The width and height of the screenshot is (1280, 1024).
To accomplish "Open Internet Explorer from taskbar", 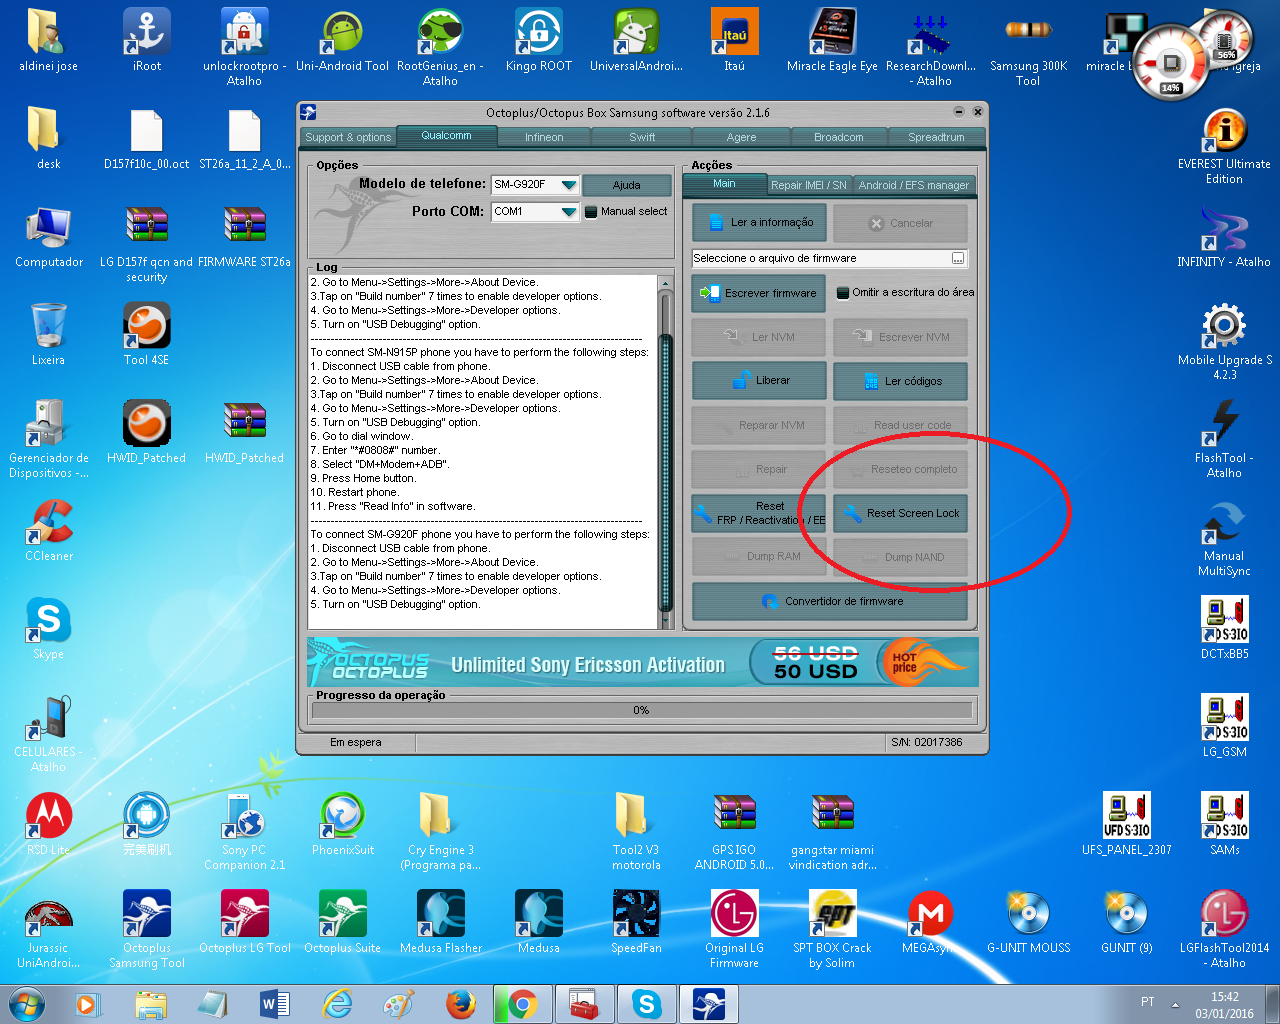I will 338,1004.
